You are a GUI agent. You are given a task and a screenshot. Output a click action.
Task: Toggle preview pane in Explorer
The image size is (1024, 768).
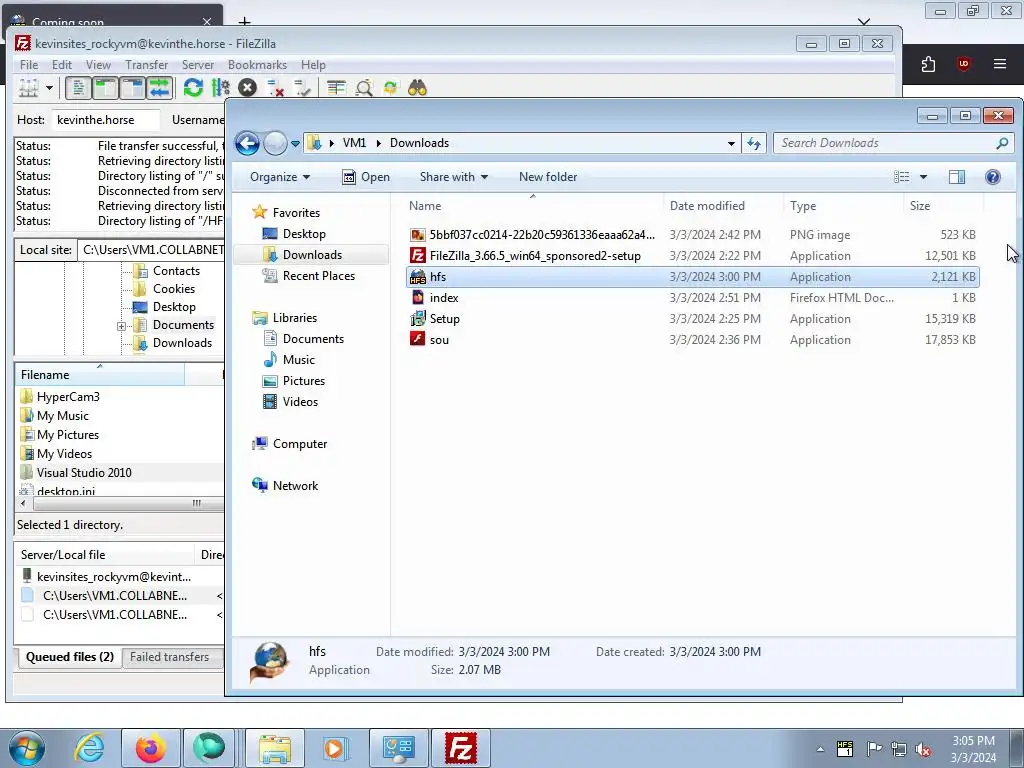pos(957,177)
